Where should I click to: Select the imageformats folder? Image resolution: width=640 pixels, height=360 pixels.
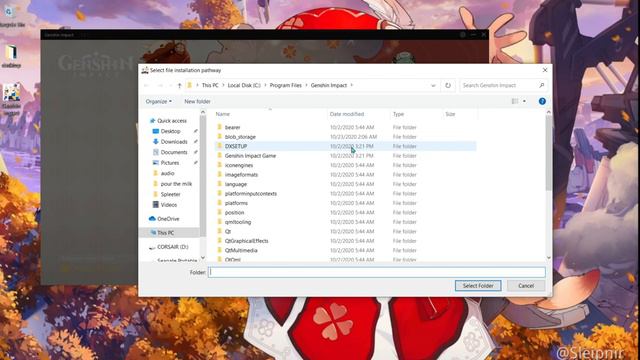pos(241,175)
